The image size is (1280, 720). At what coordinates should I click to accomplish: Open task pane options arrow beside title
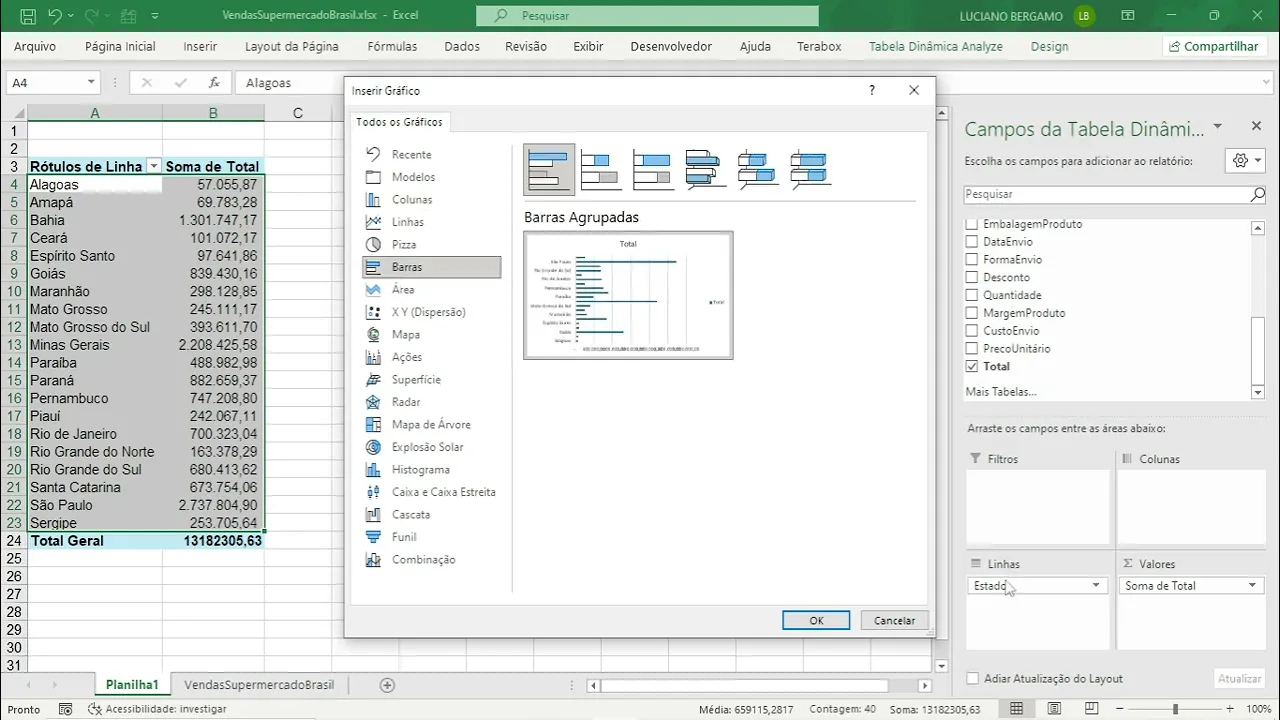(1217, 127)
